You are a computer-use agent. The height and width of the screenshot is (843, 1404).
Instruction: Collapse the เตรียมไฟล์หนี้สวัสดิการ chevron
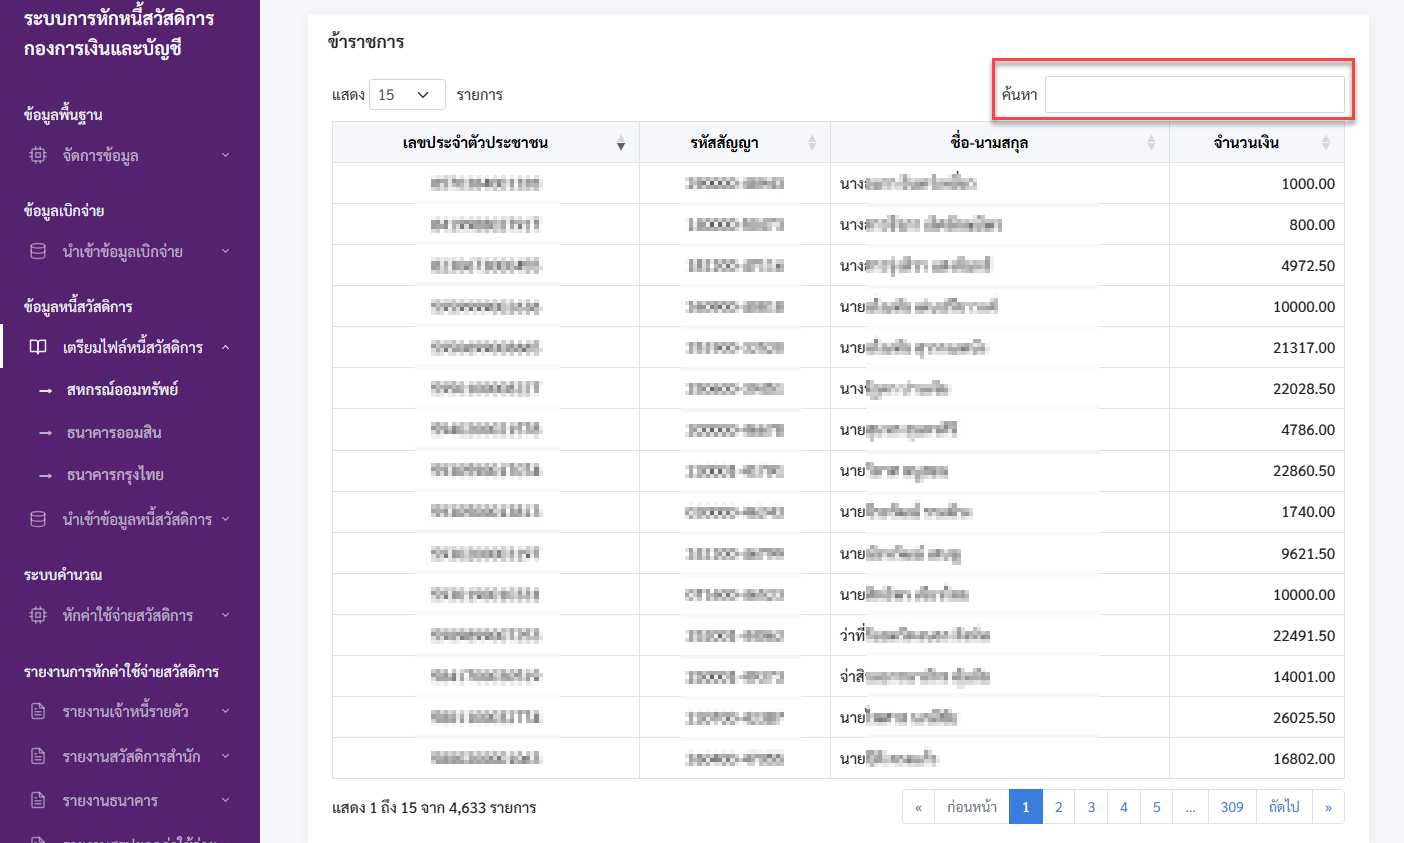click(x=225, y=347)
